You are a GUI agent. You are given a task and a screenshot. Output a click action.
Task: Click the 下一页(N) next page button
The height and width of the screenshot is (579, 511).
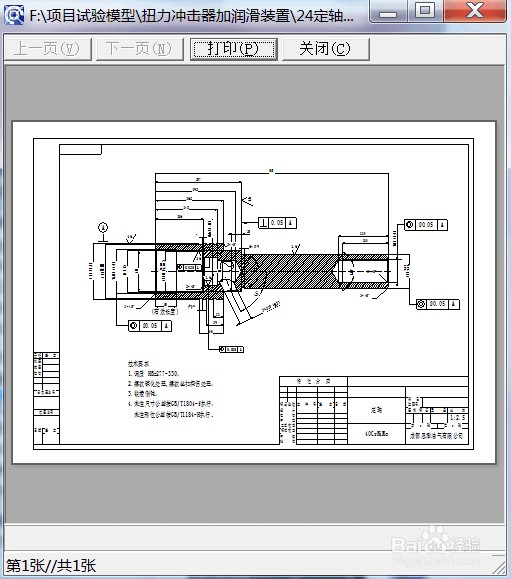140,49
